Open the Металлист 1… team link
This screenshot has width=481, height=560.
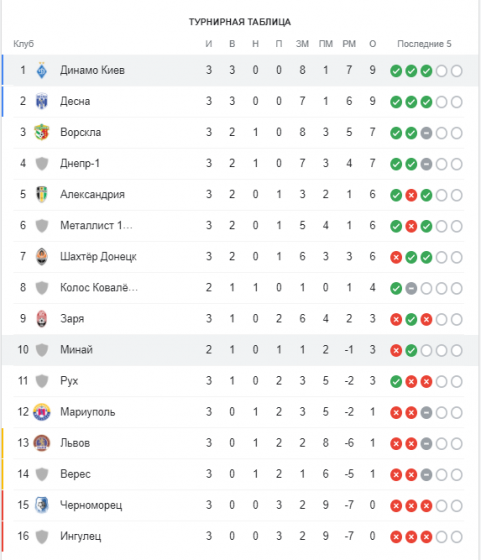[96, 225]
